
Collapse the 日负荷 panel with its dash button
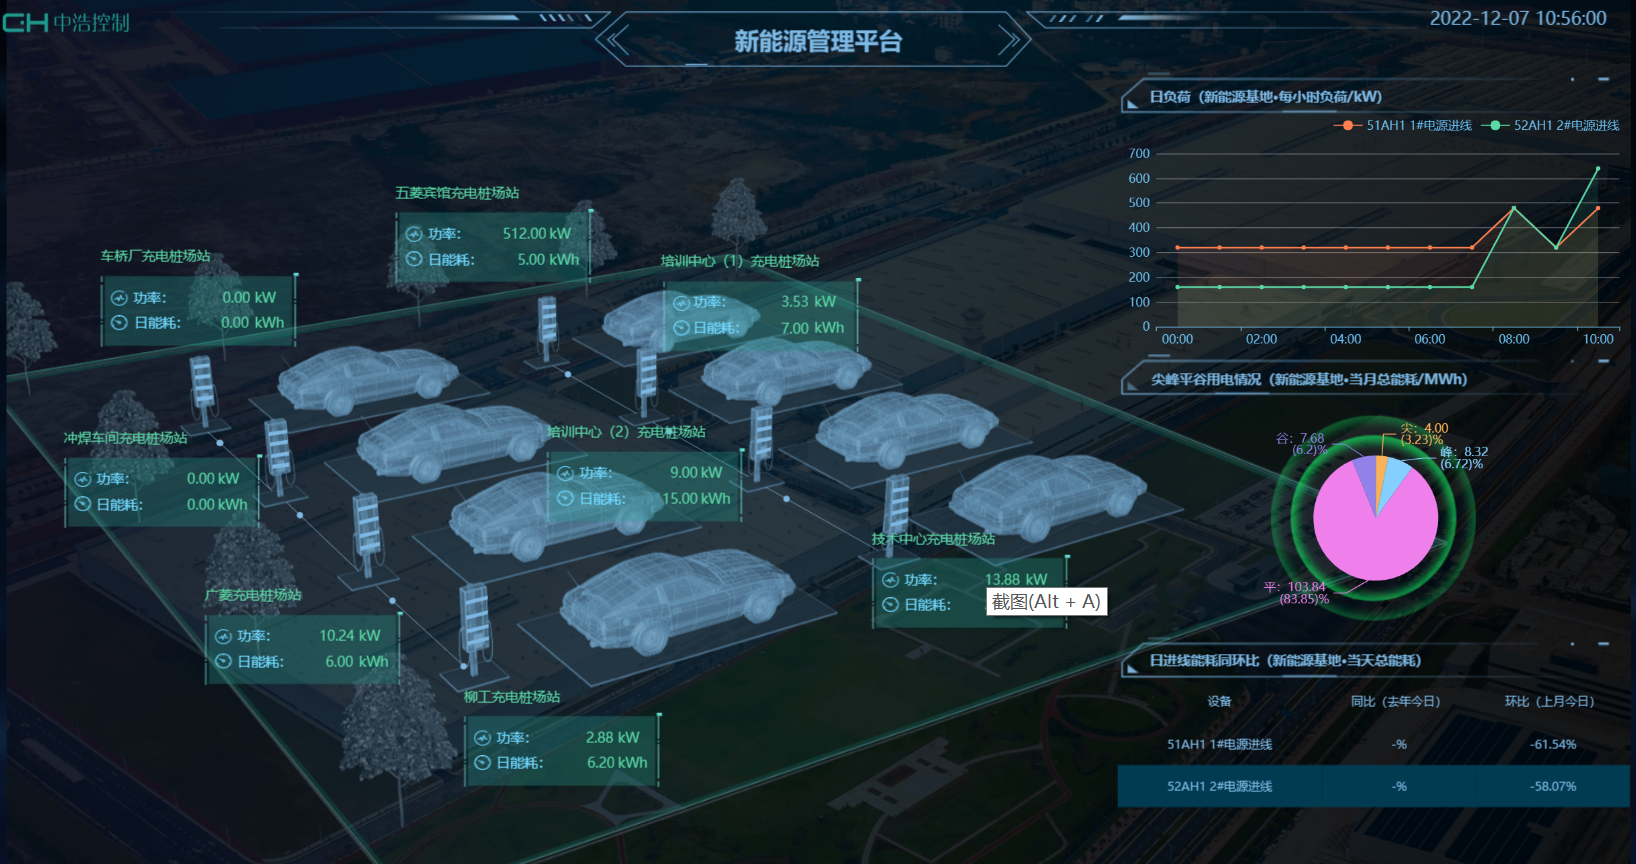point(1603,79)
